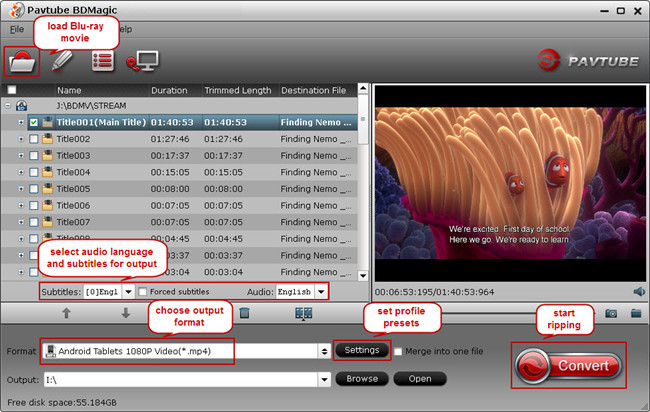Image resolution: width=650 pixels, height=412 pixels.
Task: Open the Audio language dropdown arrow
Action: (321, 292)
